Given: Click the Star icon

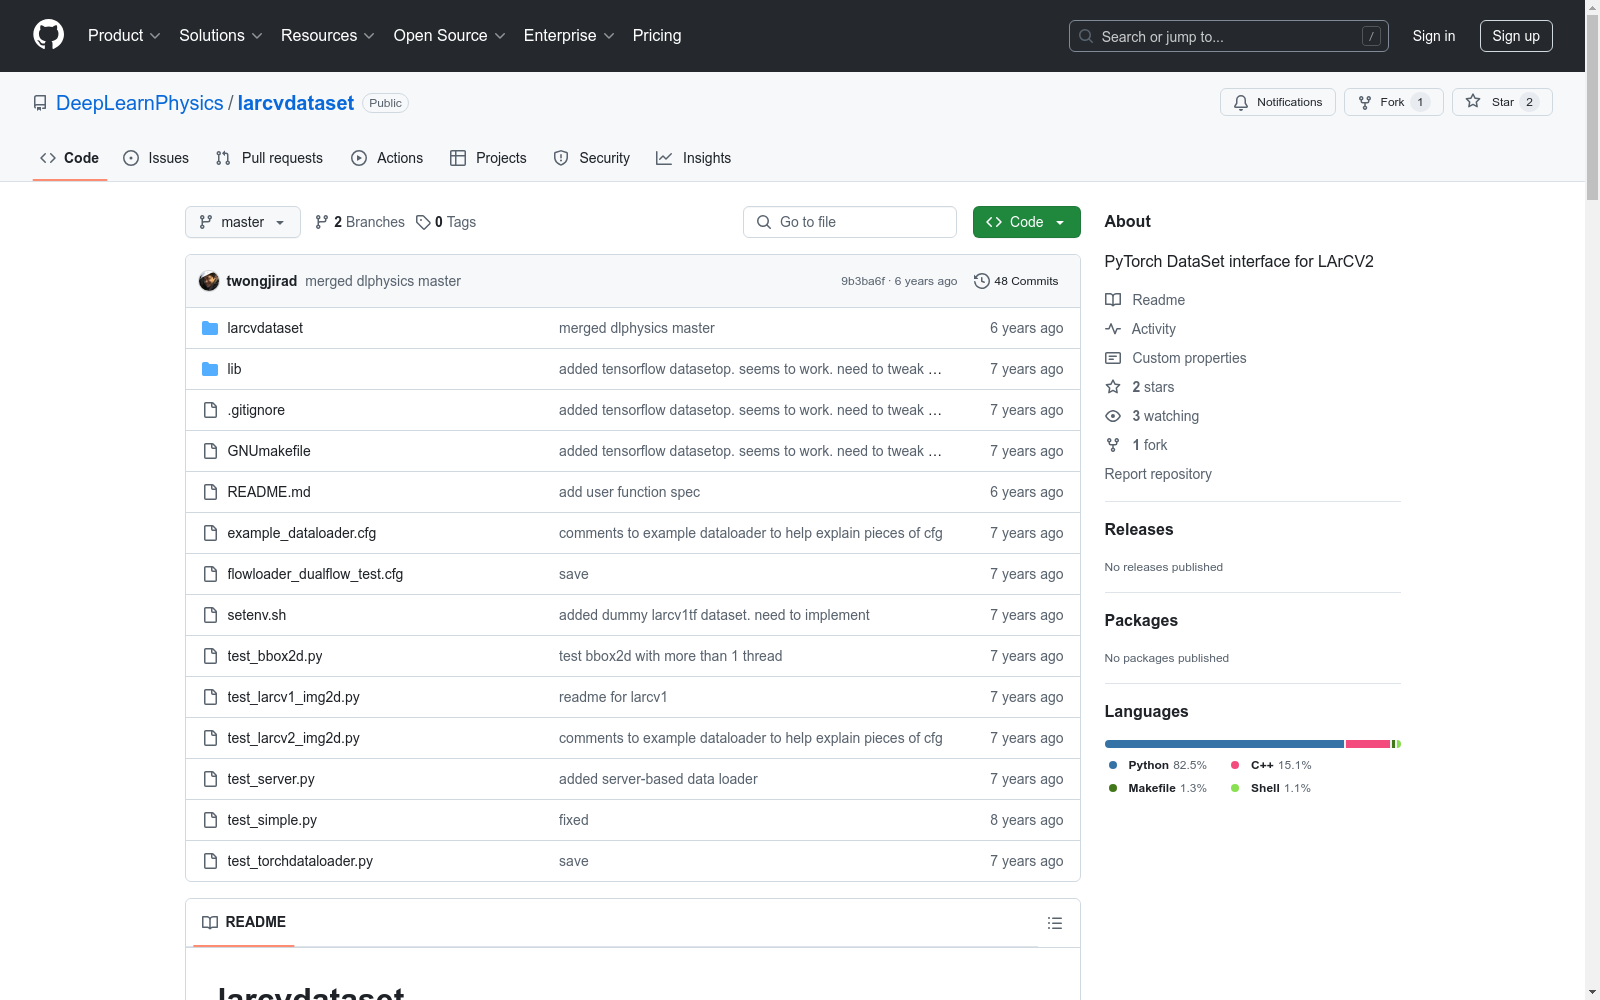Looking at the screenshot, I should click(x=1473, y=101).
